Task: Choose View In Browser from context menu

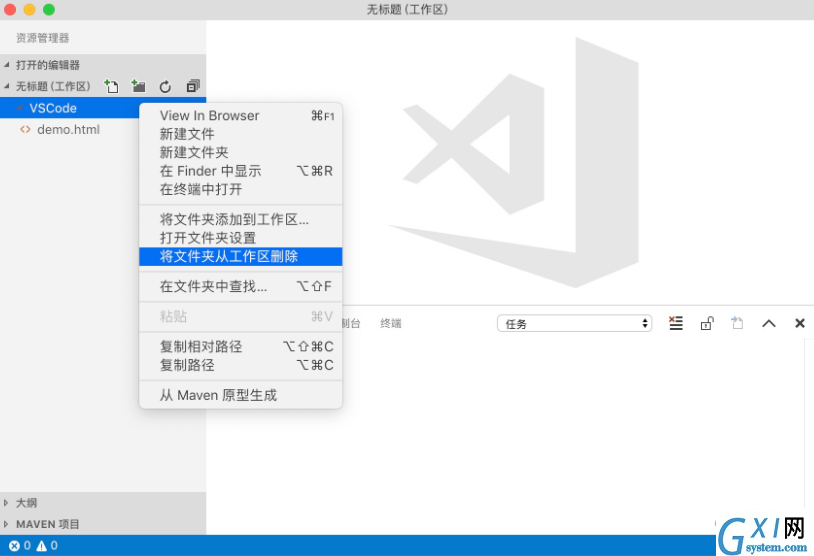Action: pos(240,115)
